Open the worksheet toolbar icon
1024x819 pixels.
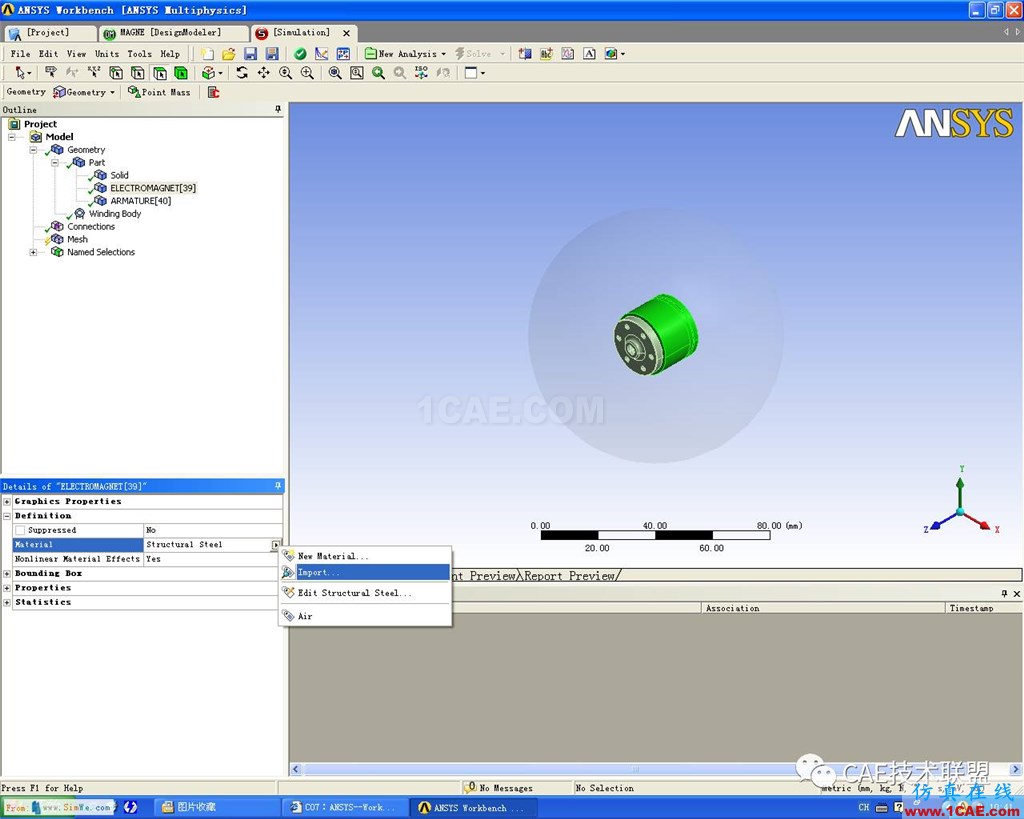[343, 54]
